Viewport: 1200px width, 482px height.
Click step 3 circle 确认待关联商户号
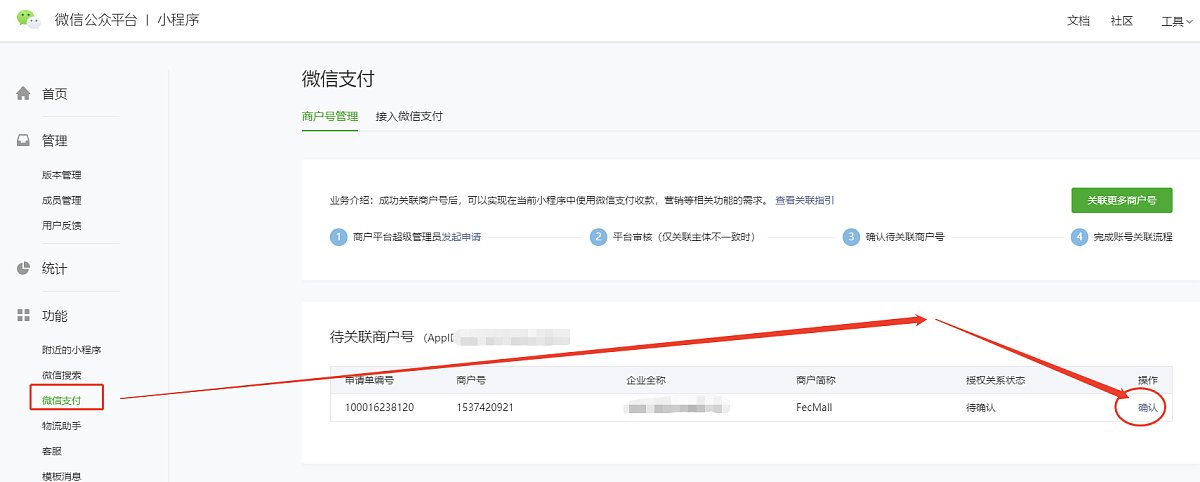point(851,237)
